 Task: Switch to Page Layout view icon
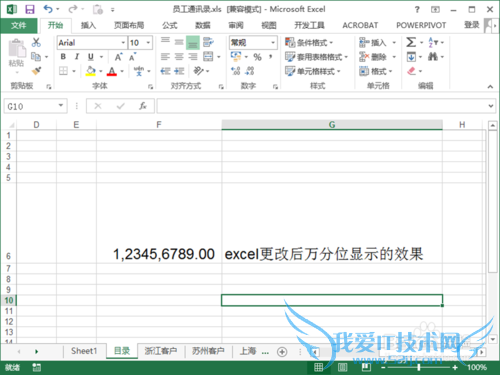point(342,367)
